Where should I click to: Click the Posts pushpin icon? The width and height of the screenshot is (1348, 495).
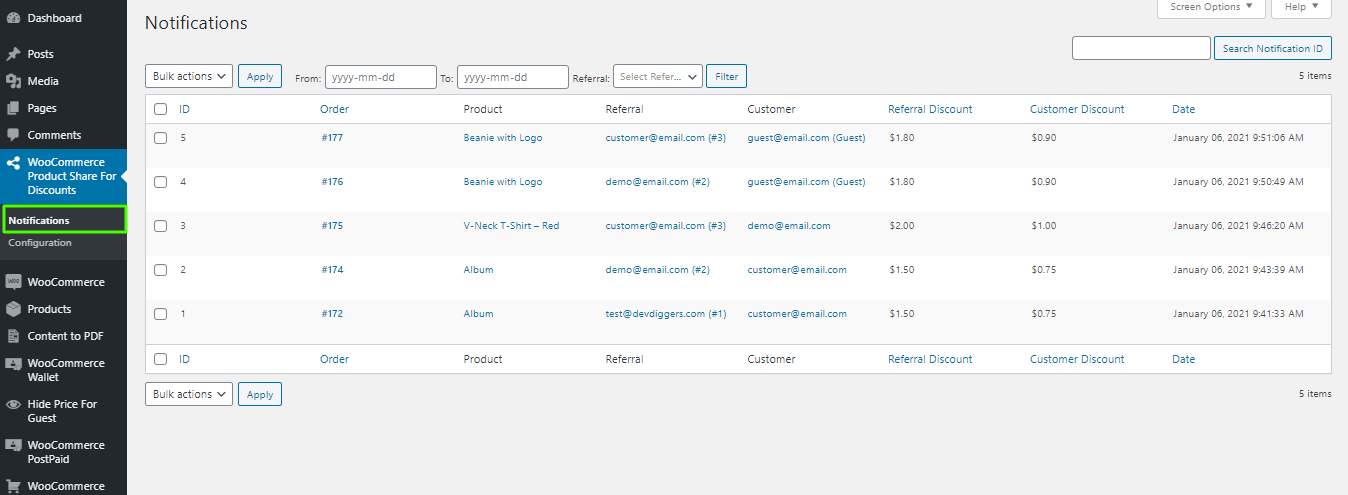click(14, 54)
